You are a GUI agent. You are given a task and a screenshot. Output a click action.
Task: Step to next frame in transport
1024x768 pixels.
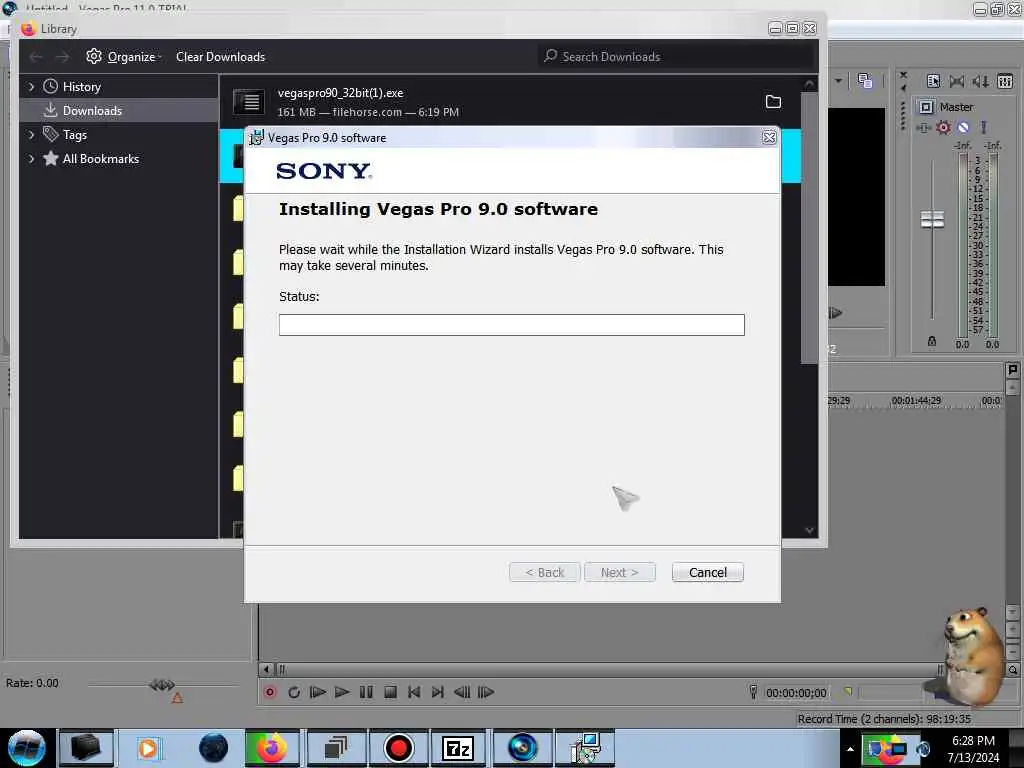pos(486,692)
